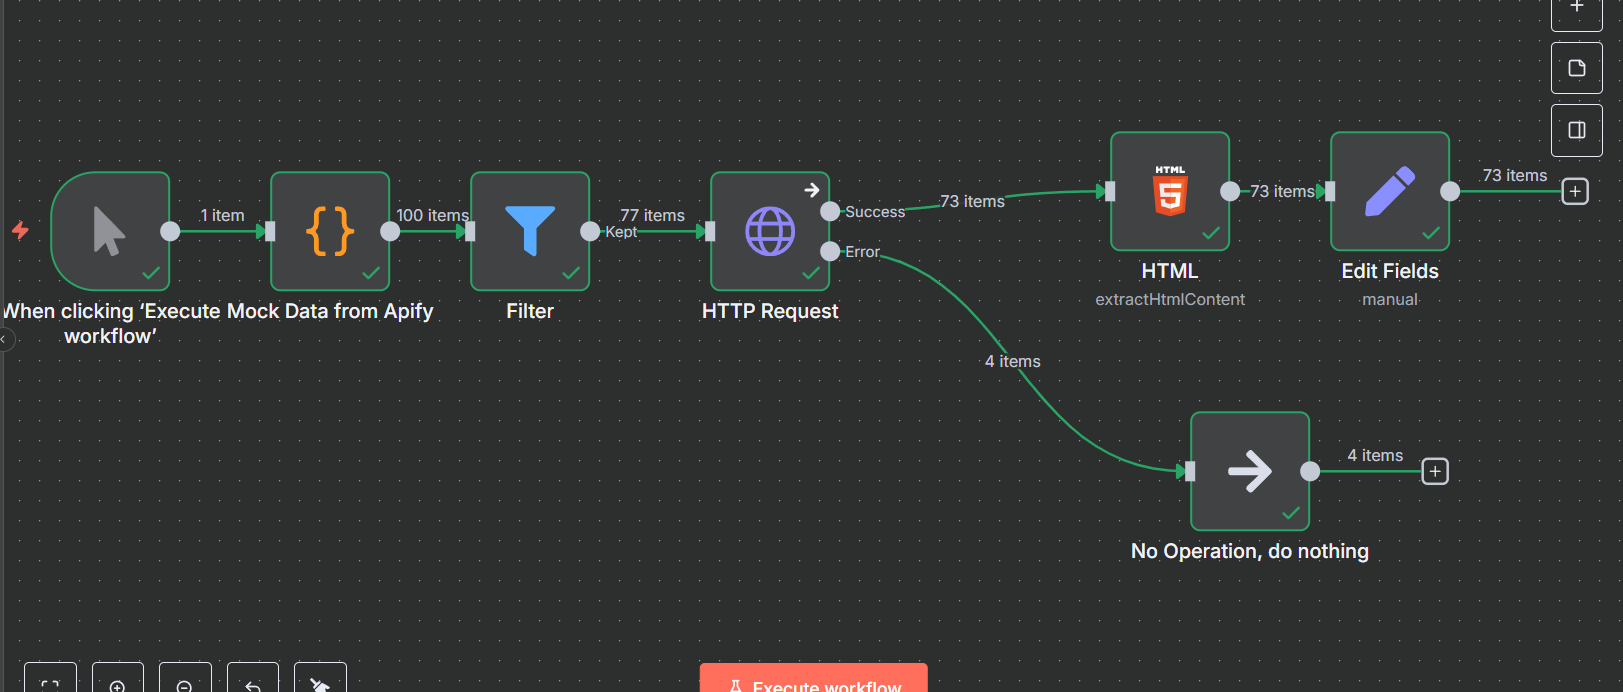Click the trigger node output connector
Screen dimensions: 1623x692
point(170,231)
